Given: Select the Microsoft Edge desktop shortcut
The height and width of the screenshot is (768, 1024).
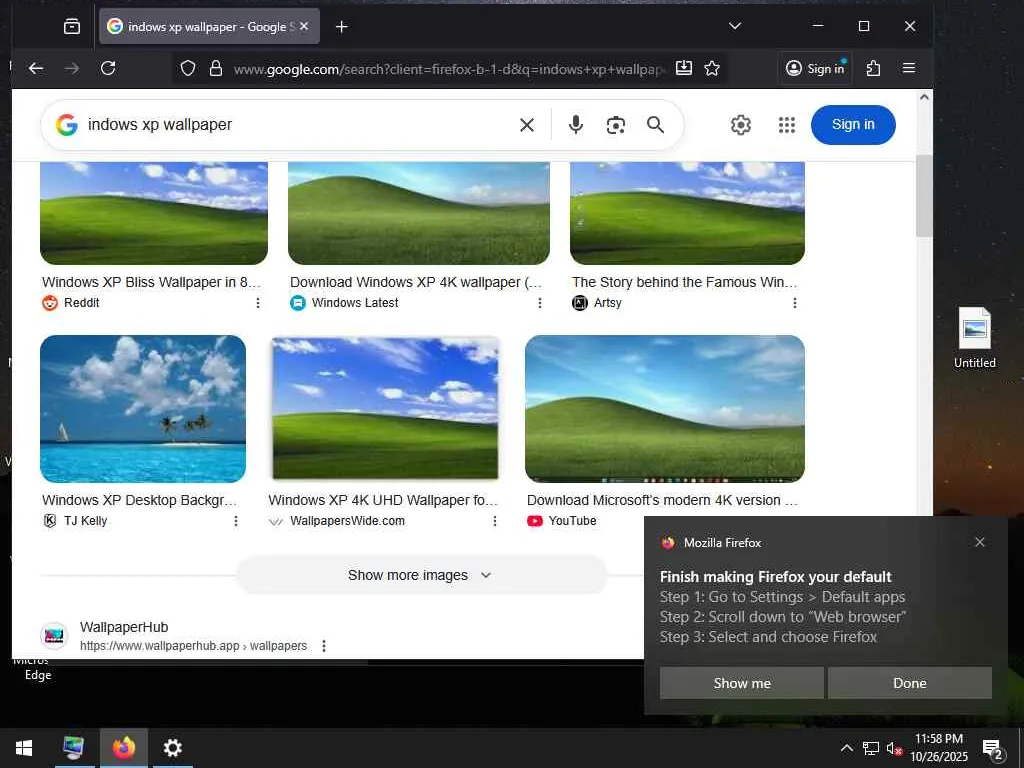Looking at the screenshot, I should [x=37, y=669].
